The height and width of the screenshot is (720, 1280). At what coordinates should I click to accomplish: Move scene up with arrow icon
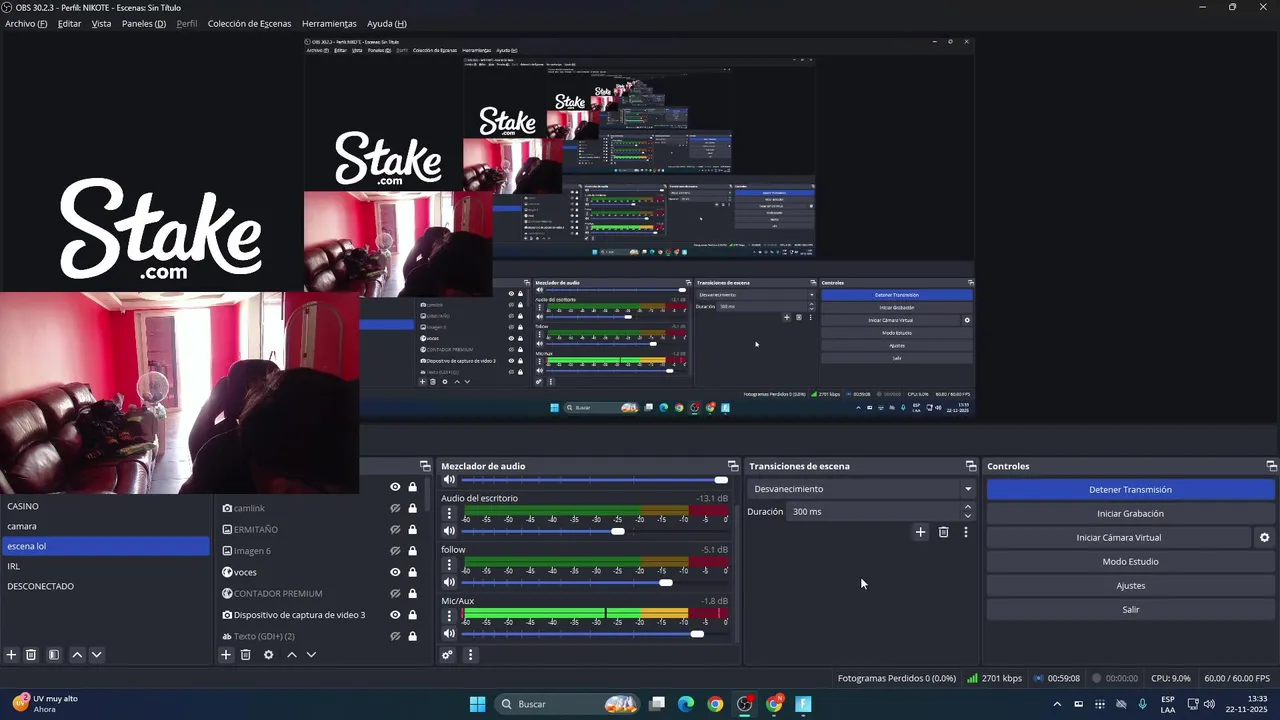point(77,655)
